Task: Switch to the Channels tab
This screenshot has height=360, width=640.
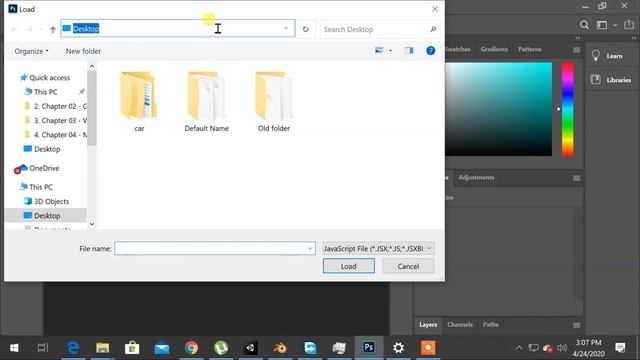Action: click(460, 325)
